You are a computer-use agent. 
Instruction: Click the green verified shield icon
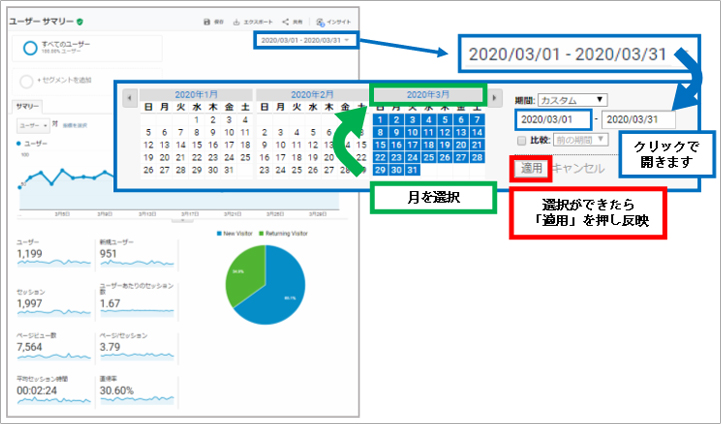80,21
